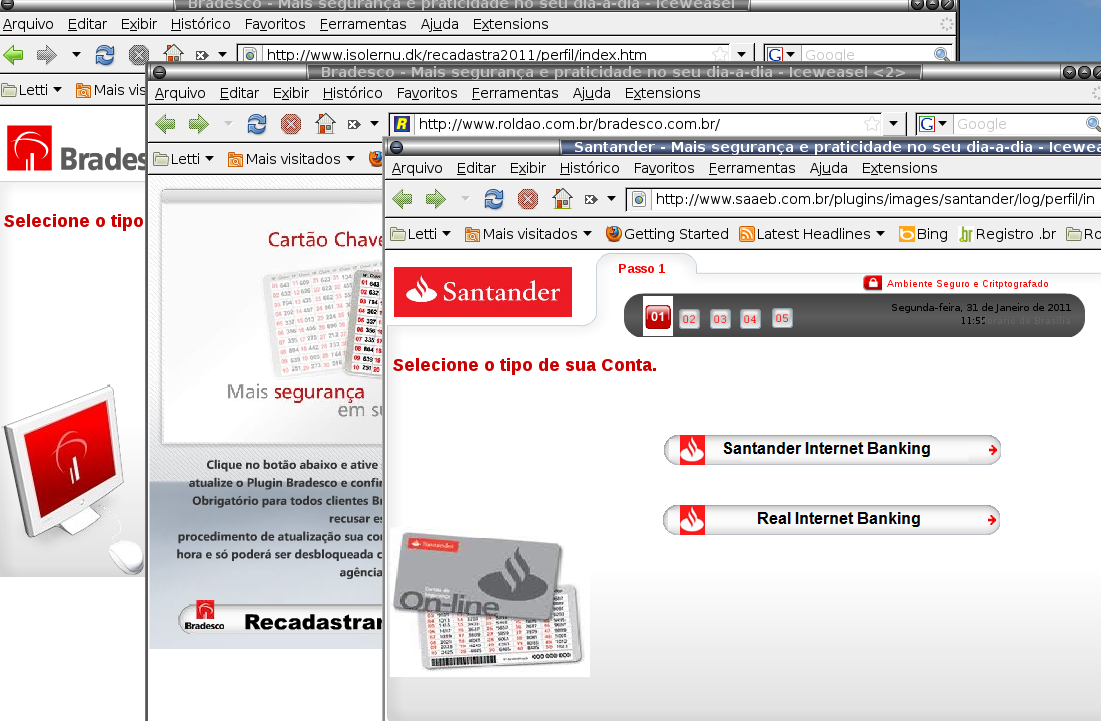1101x721 pixels.
Task: Click the site icon beside the roldao.com.br address
Action: click(x=402, y=124)
